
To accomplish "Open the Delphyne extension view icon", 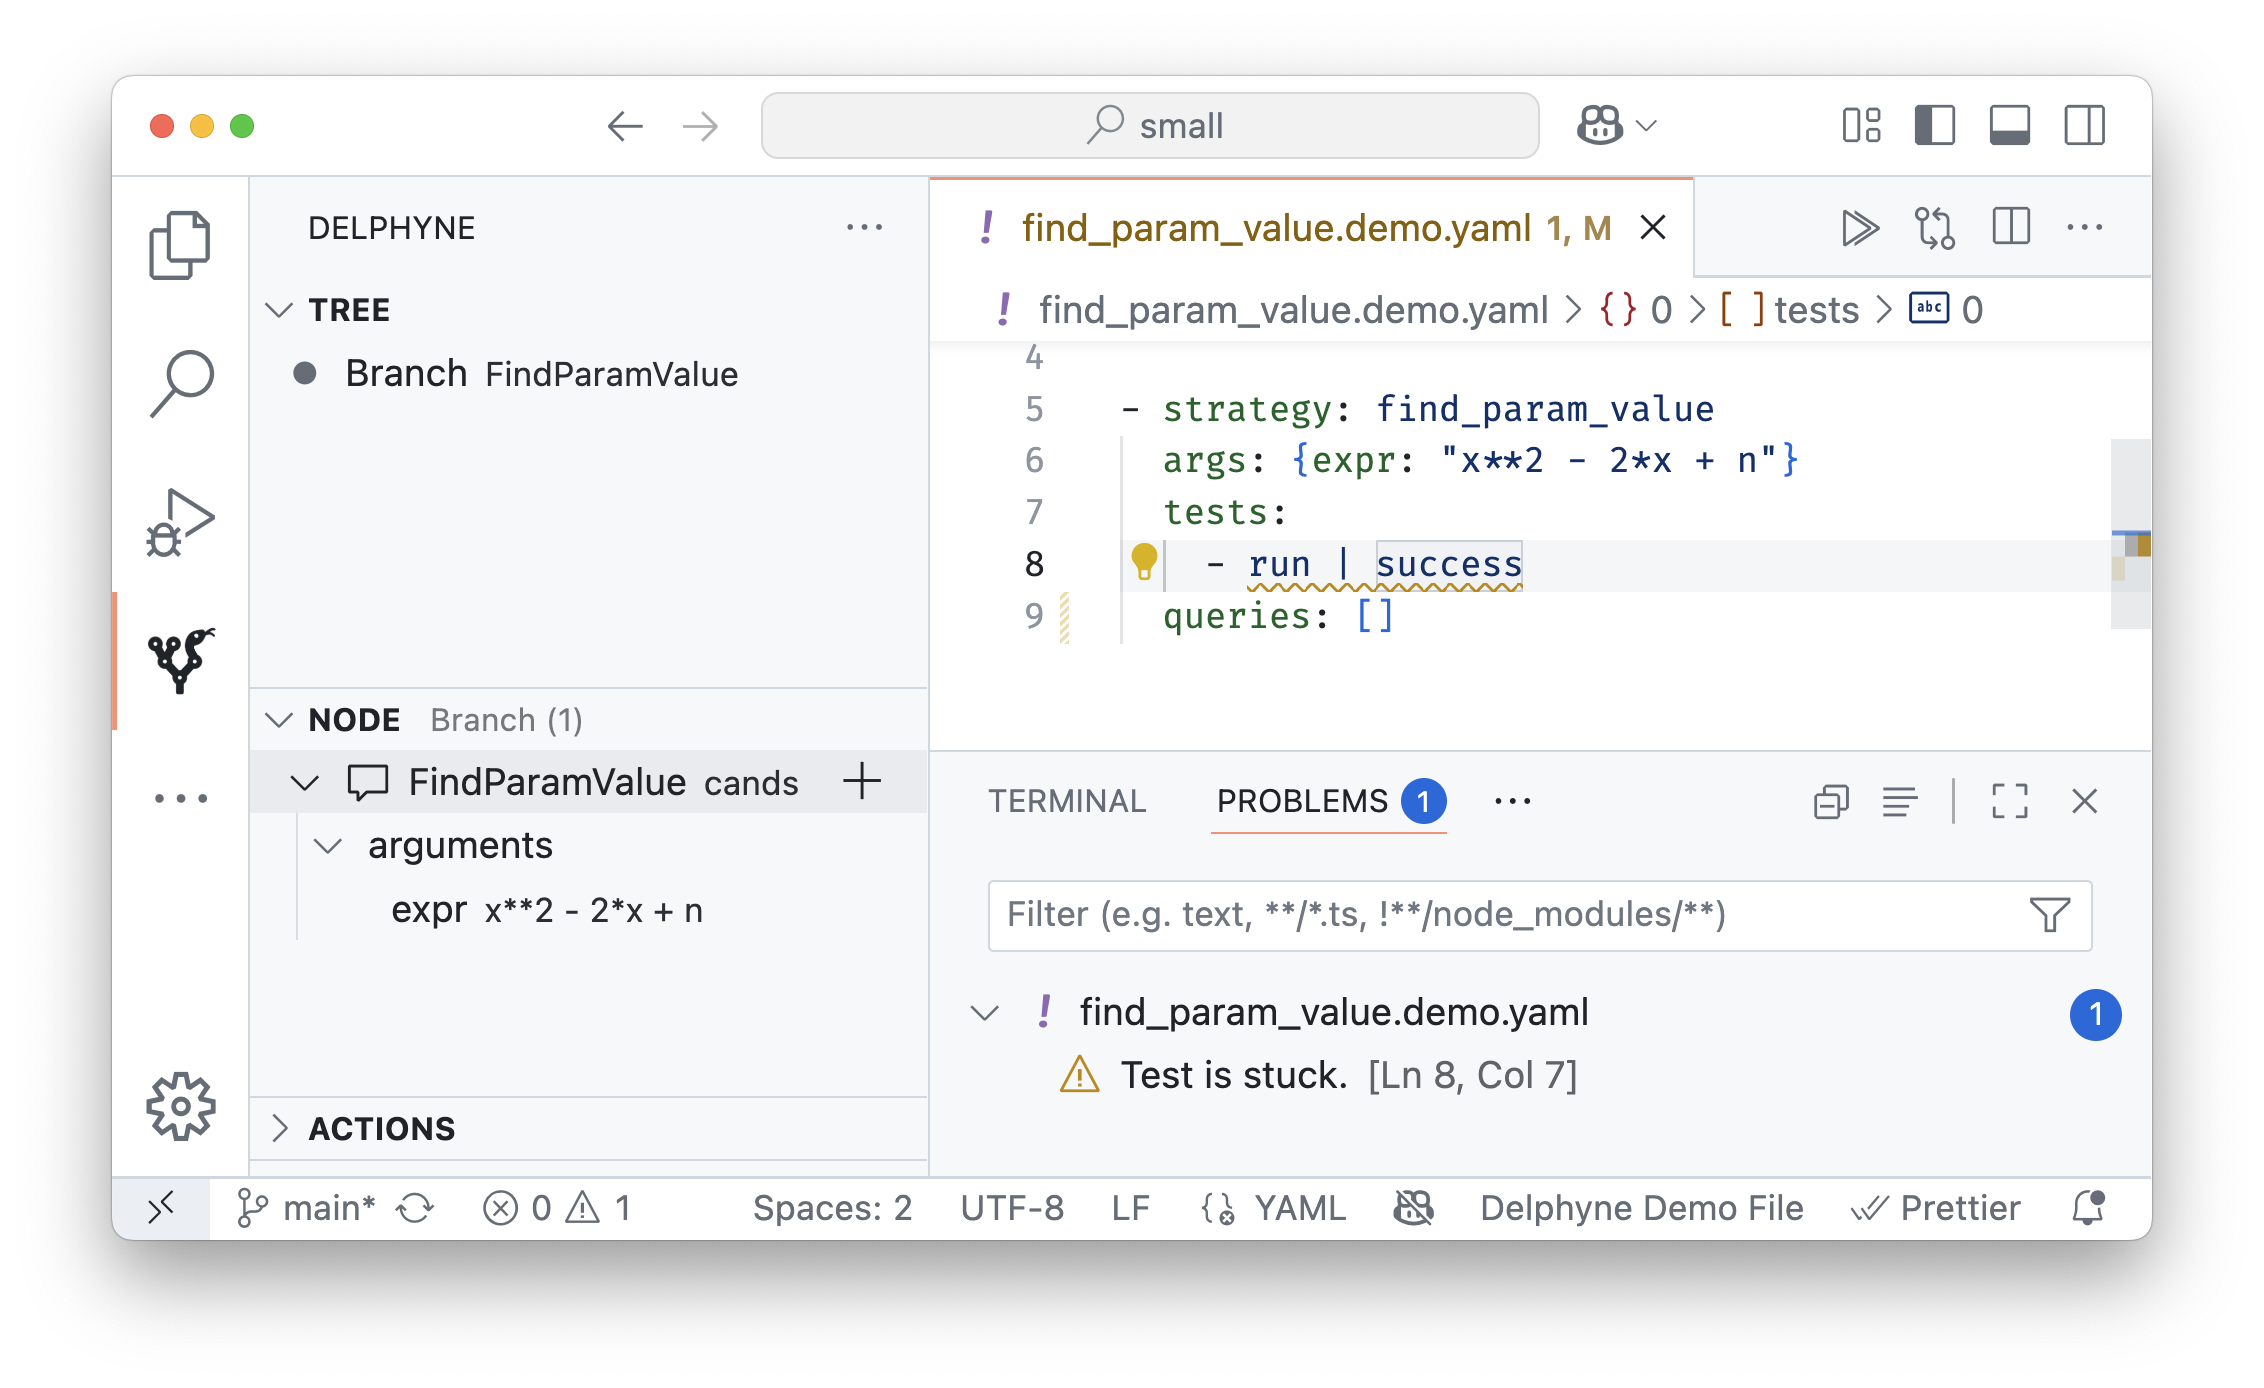I will (180, 660).
